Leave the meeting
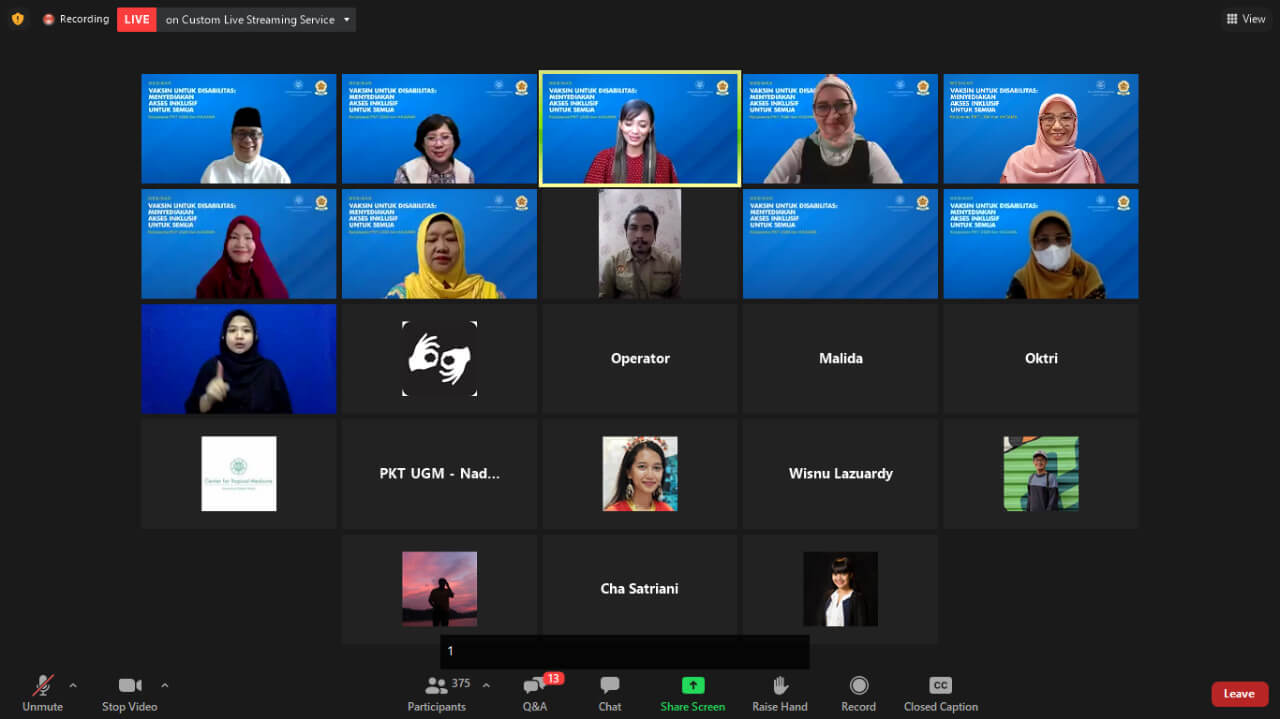 pyautogui.click(x=1239, y=694)
